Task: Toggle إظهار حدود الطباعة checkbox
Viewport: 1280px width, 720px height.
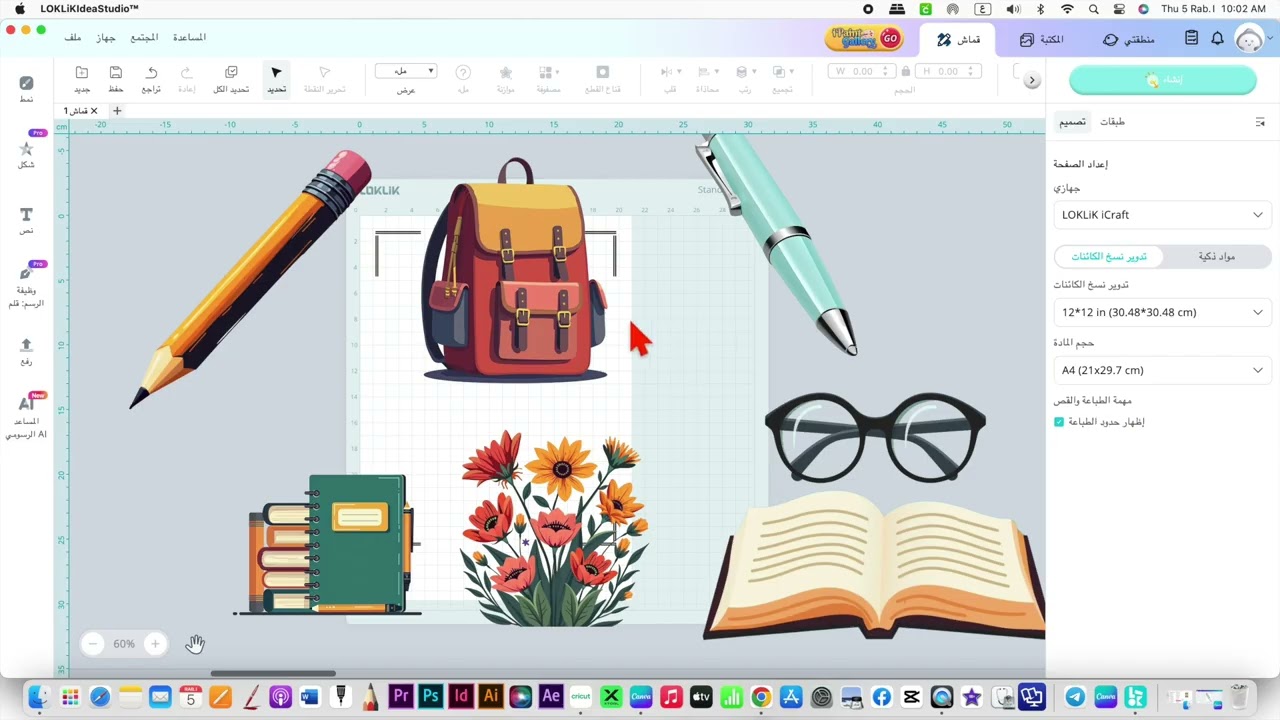Action: coord(1059,422)
